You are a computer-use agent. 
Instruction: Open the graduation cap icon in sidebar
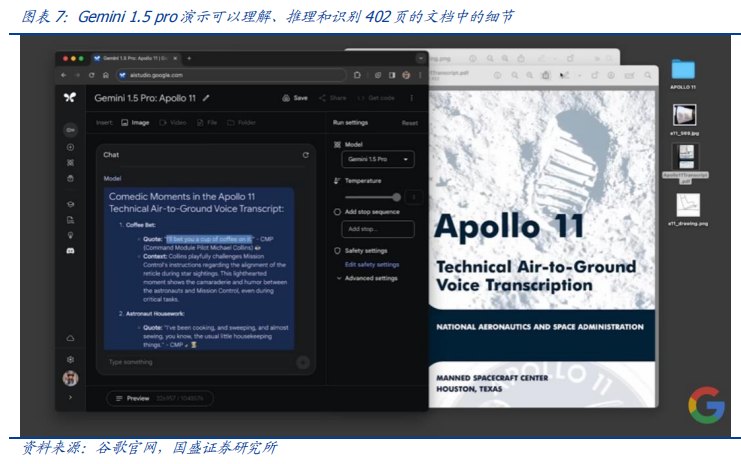coord(70,204)
